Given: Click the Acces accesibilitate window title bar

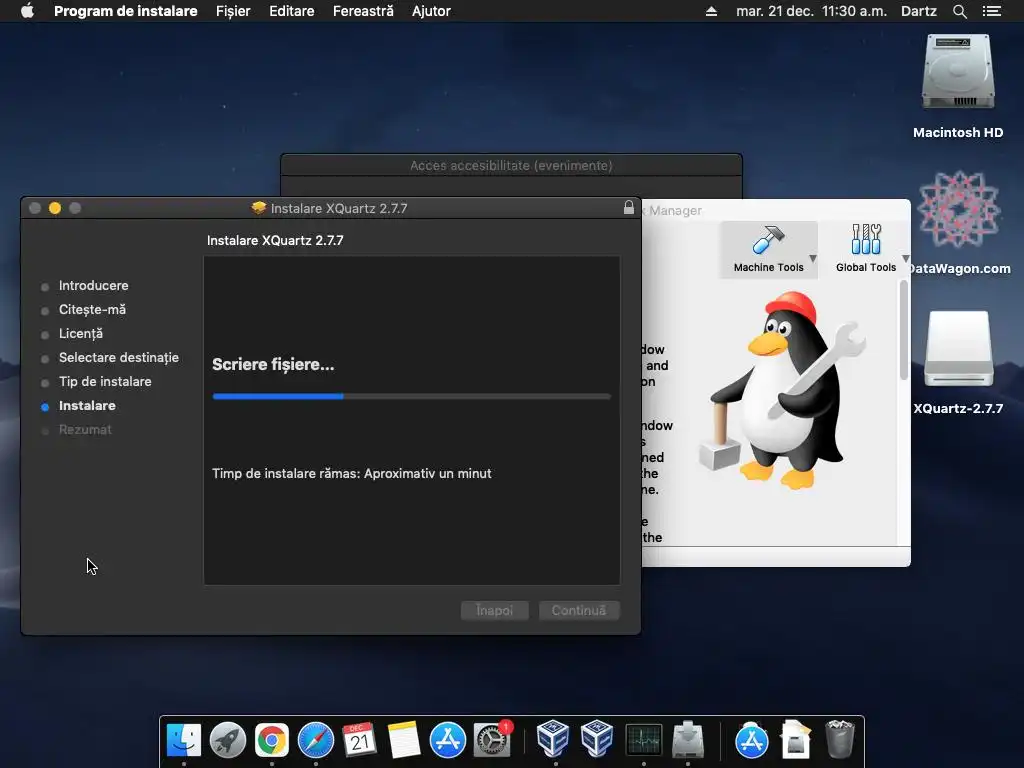Looking at the screenshot, I should coord(511,165).
